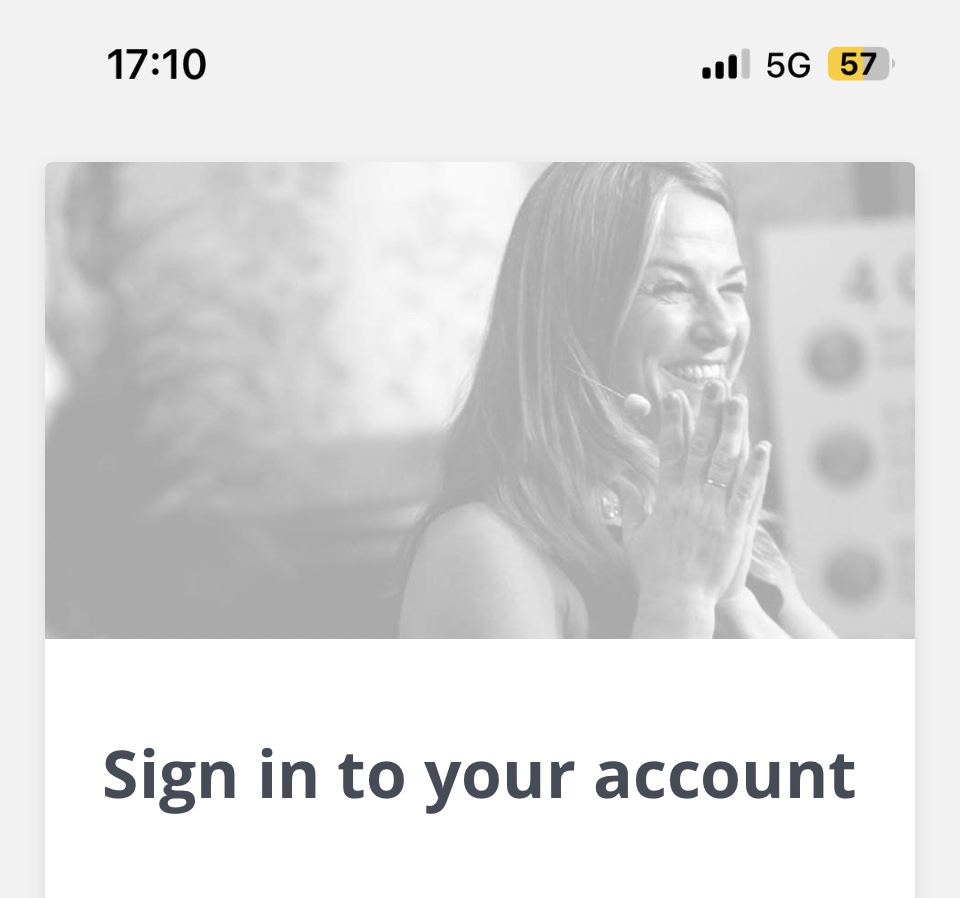Tap the 5G network indicator
The image size is (960, 898).
[x=788, y=65]
